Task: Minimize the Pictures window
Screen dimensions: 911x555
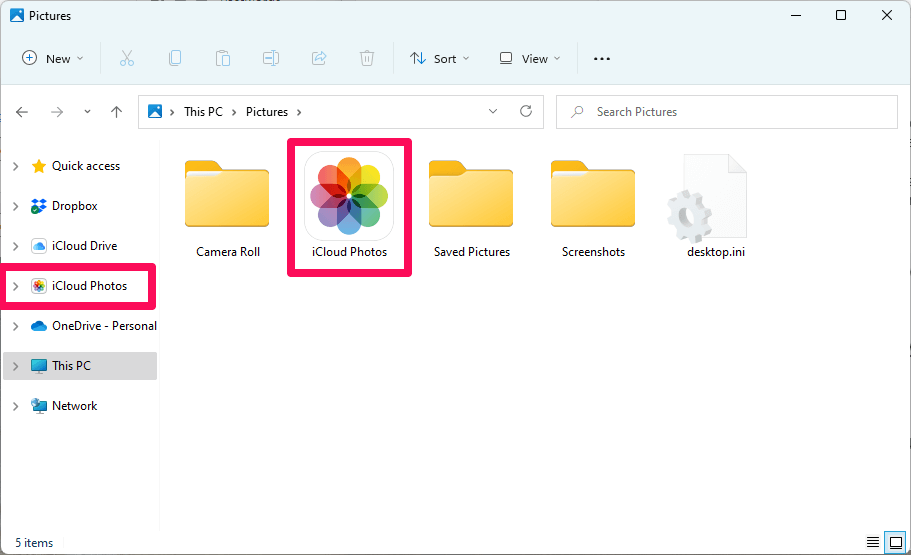Action: point(796,15)
